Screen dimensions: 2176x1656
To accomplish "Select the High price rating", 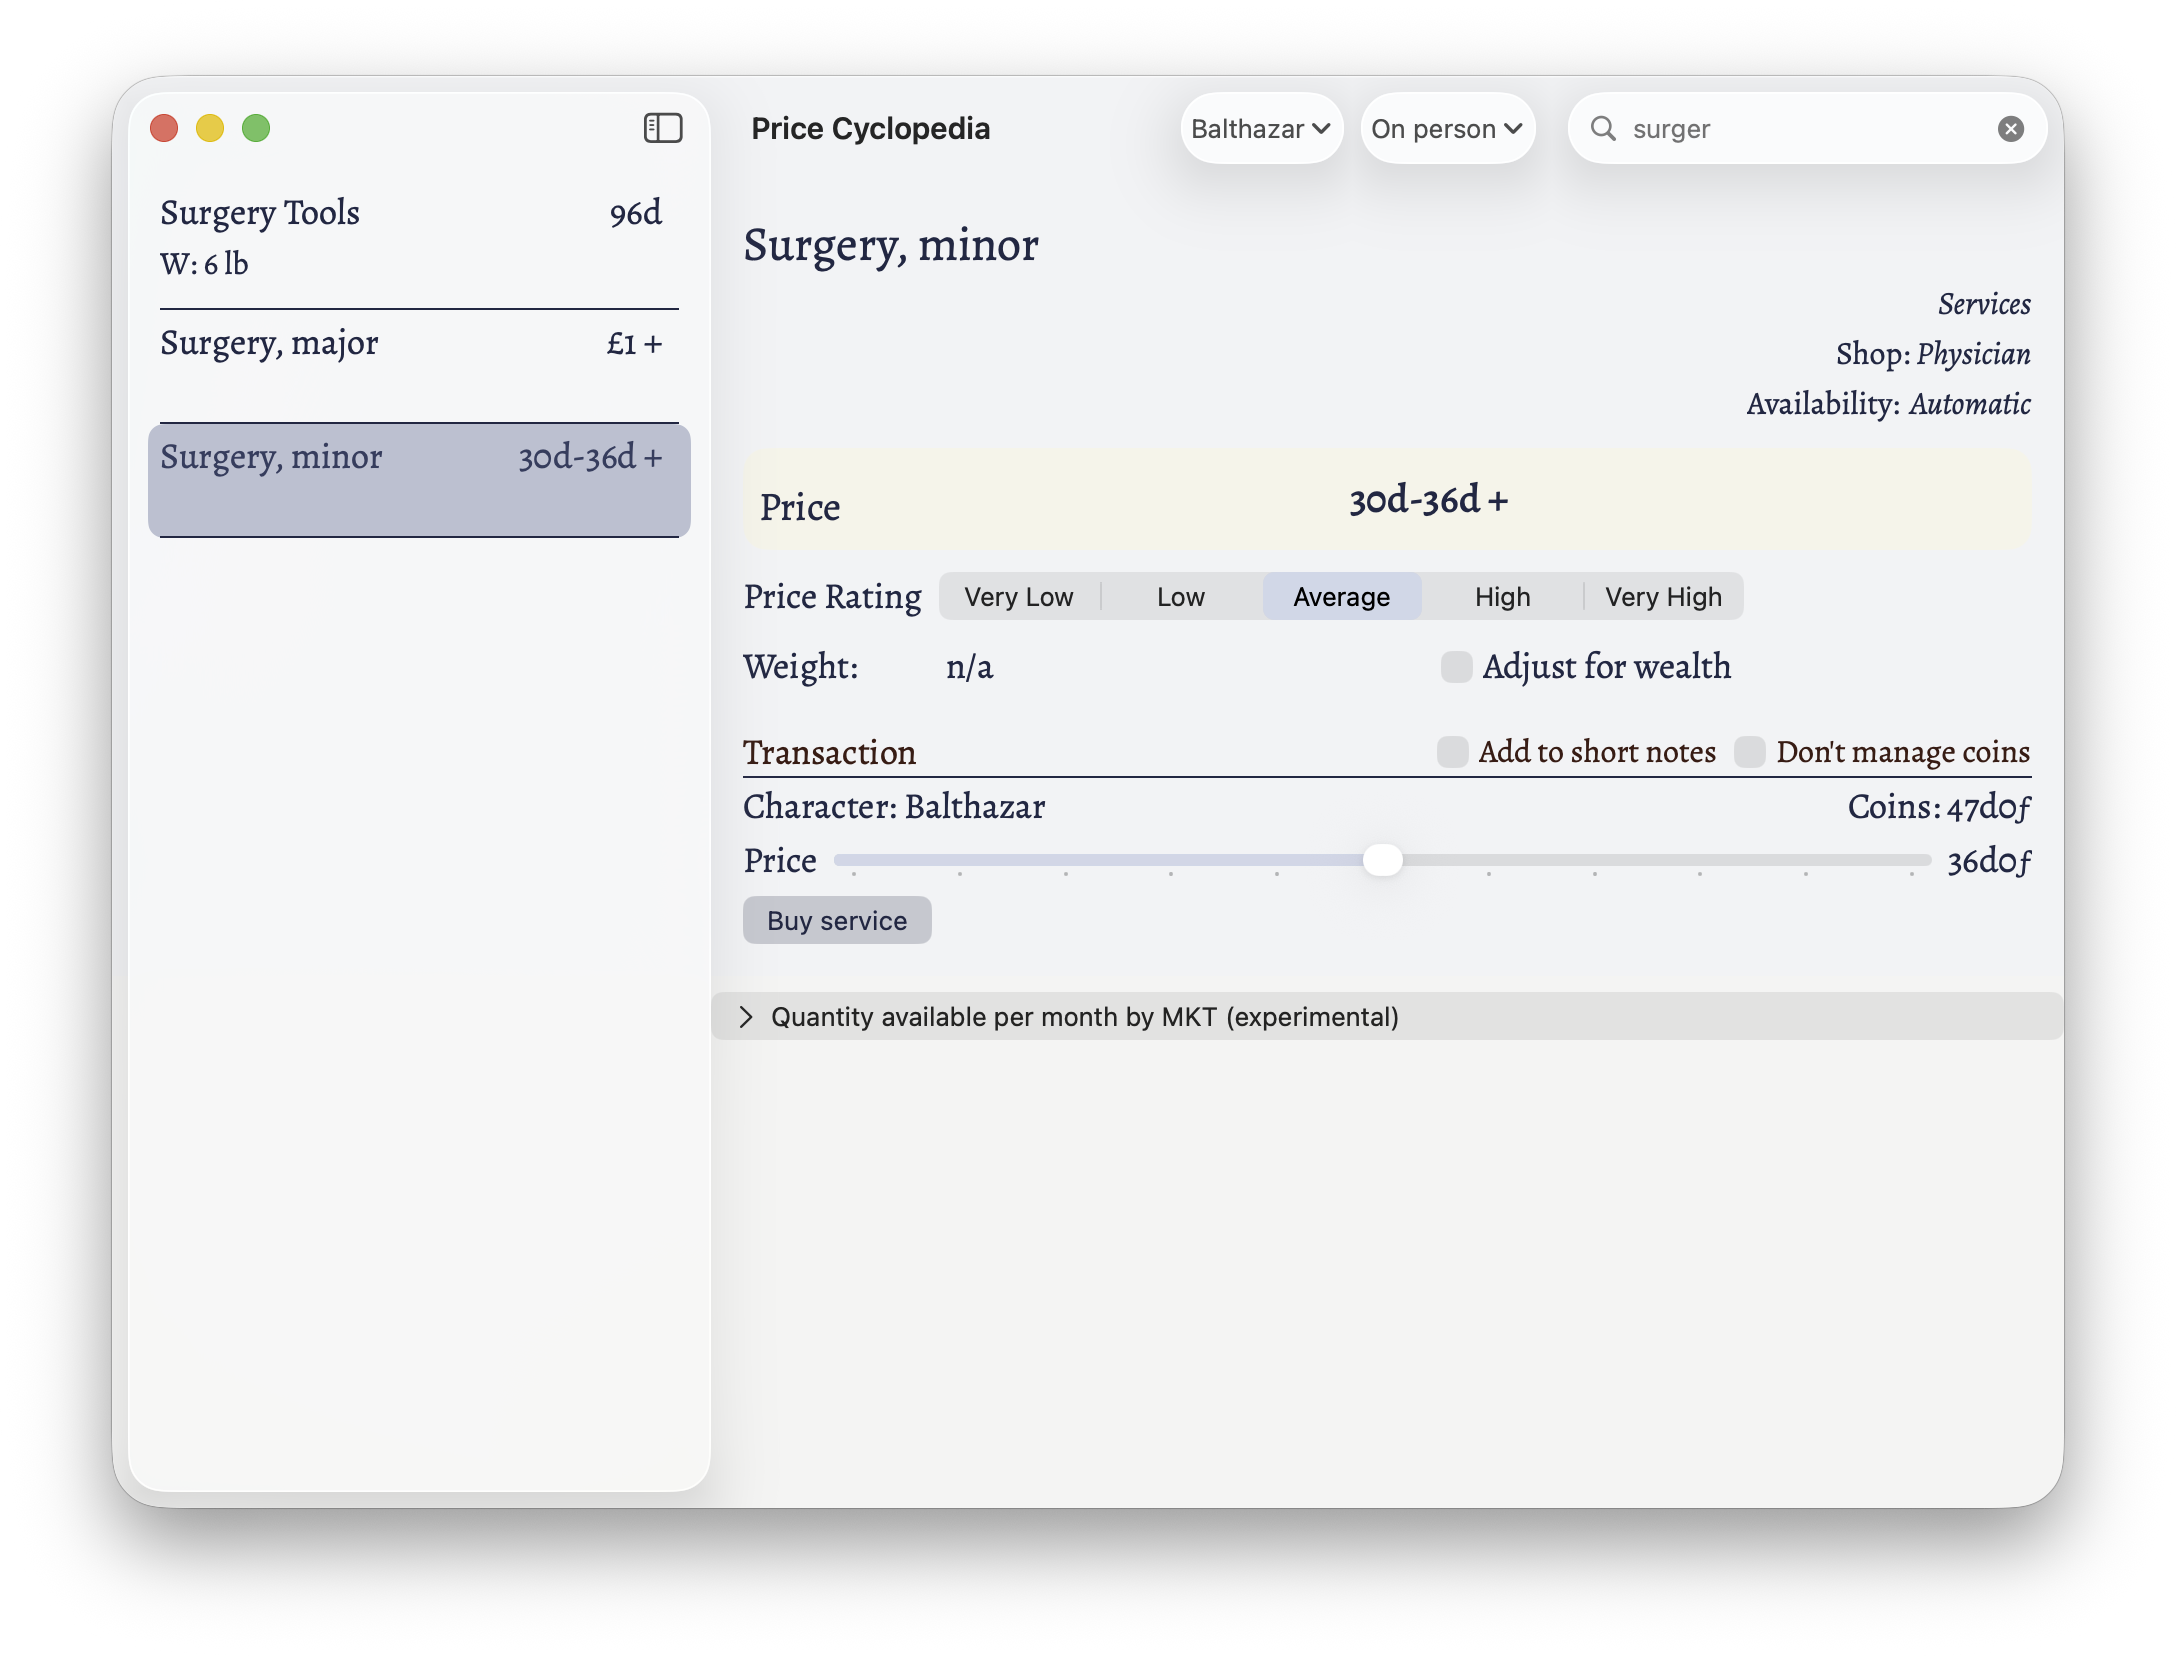I will pyautogui.click(x=1502, y=596).
